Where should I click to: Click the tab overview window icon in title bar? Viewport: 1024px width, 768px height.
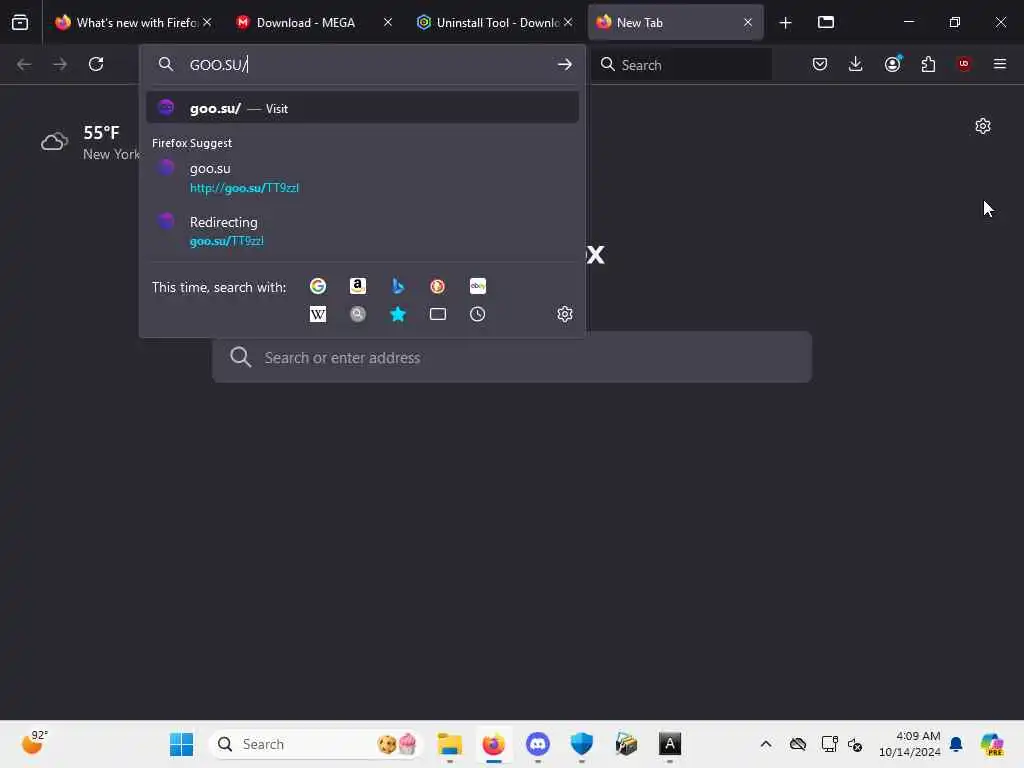[x=825, y=22]
